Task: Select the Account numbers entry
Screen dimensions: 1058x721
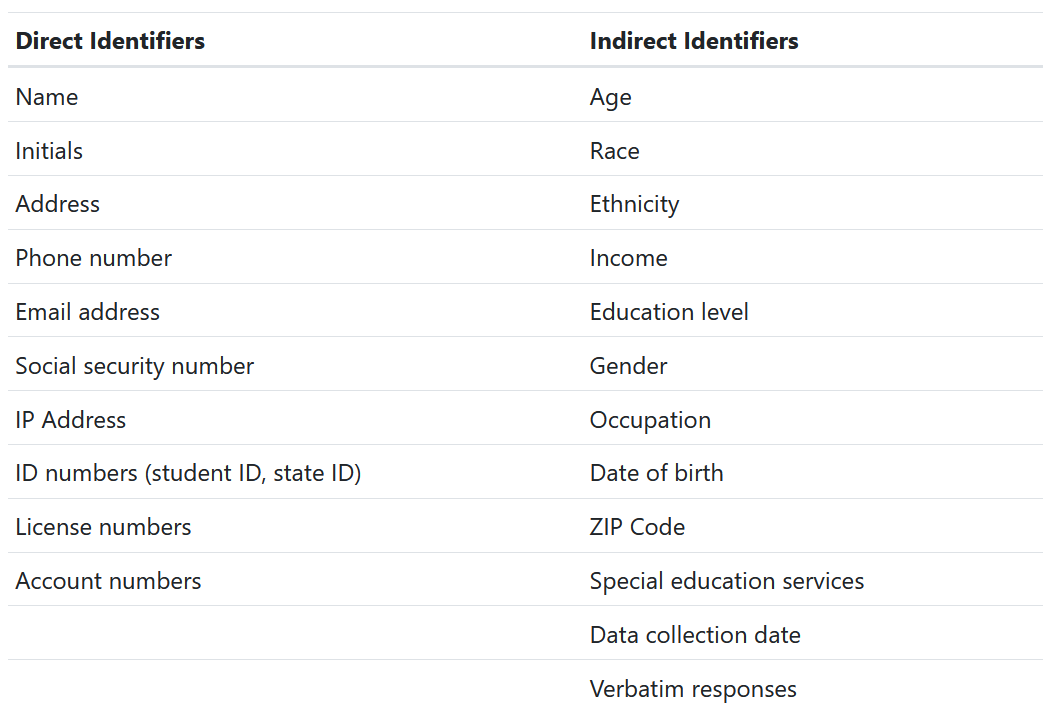Action: [x=108, y=581]
